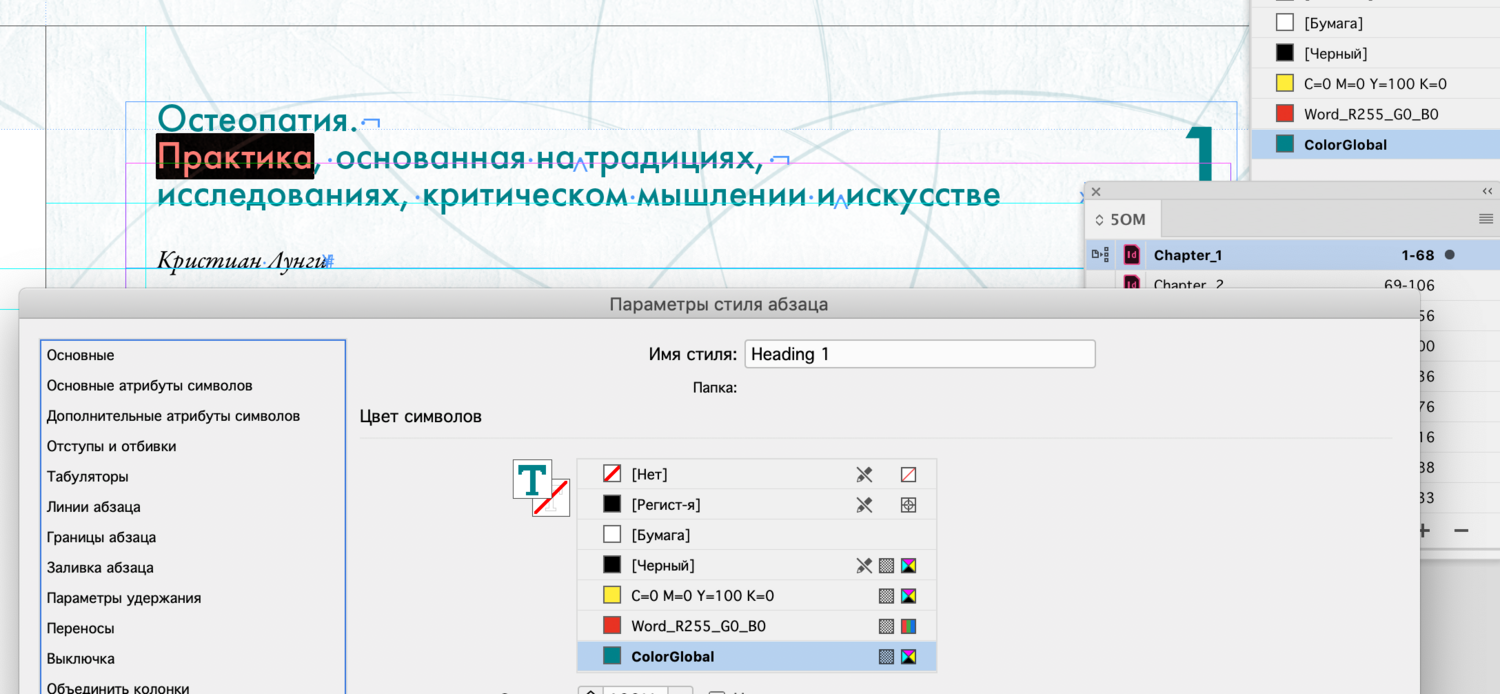This screenshot has width=1500, height=694.
Task: Collapse the book panel with double-arrow icon
Action: click(1487, 191)
